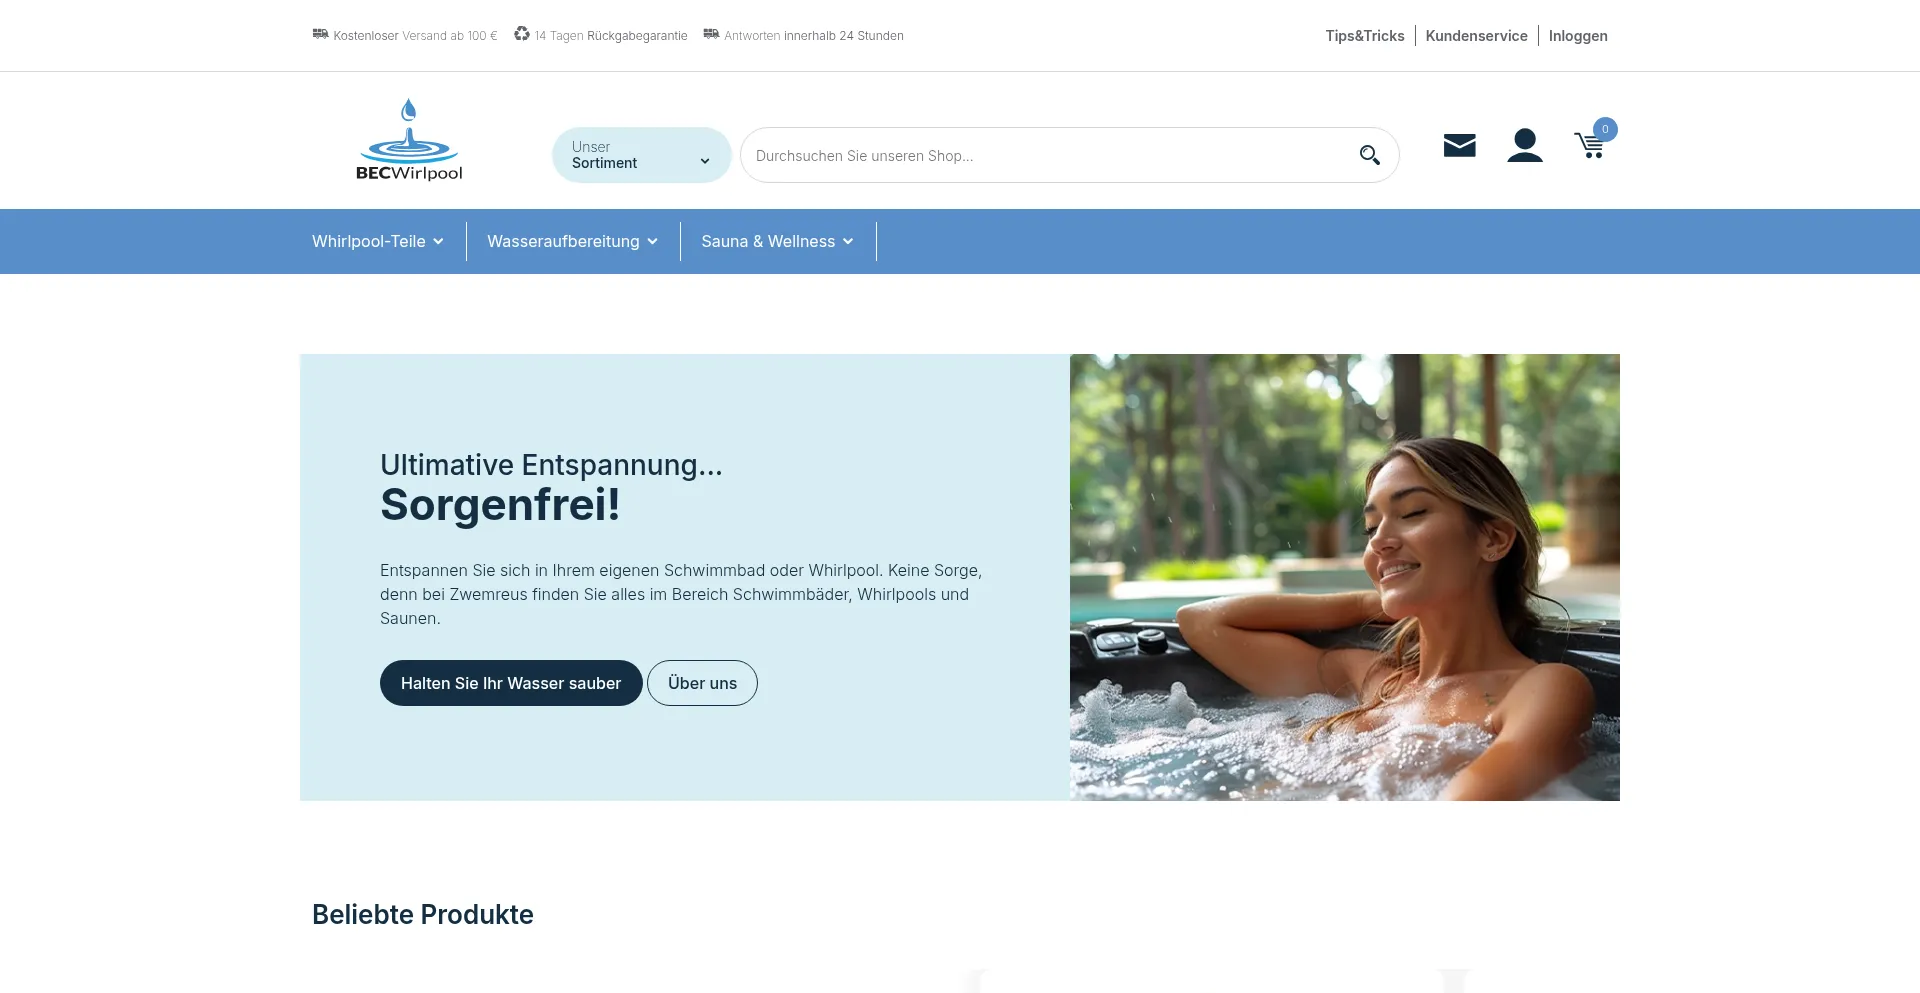Expand the Whirlpool-Teile menu
Screen dimensions: 1920x993
pyautogui.click(x=378, y=241)
